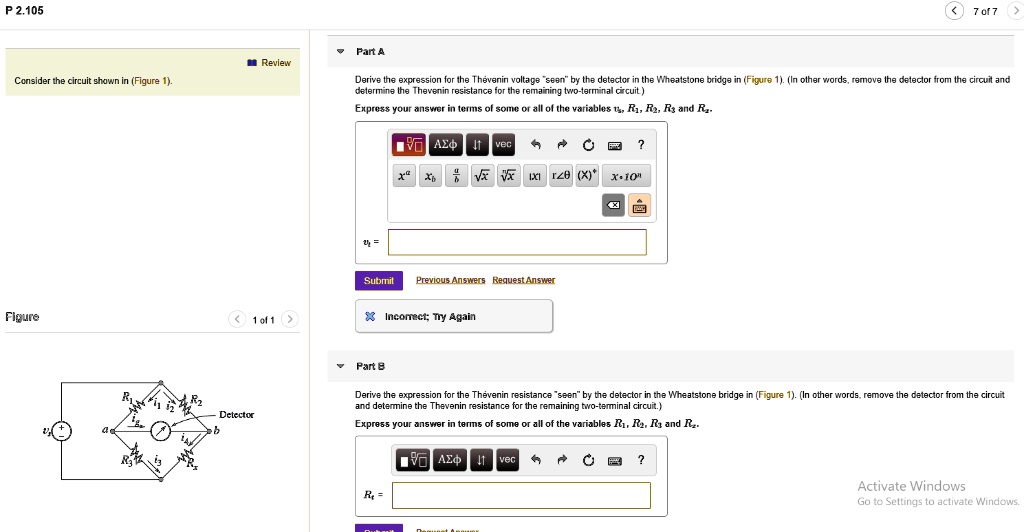Insert absolute value template
The height and width of the screenshot is (532, 1024).
534,175
